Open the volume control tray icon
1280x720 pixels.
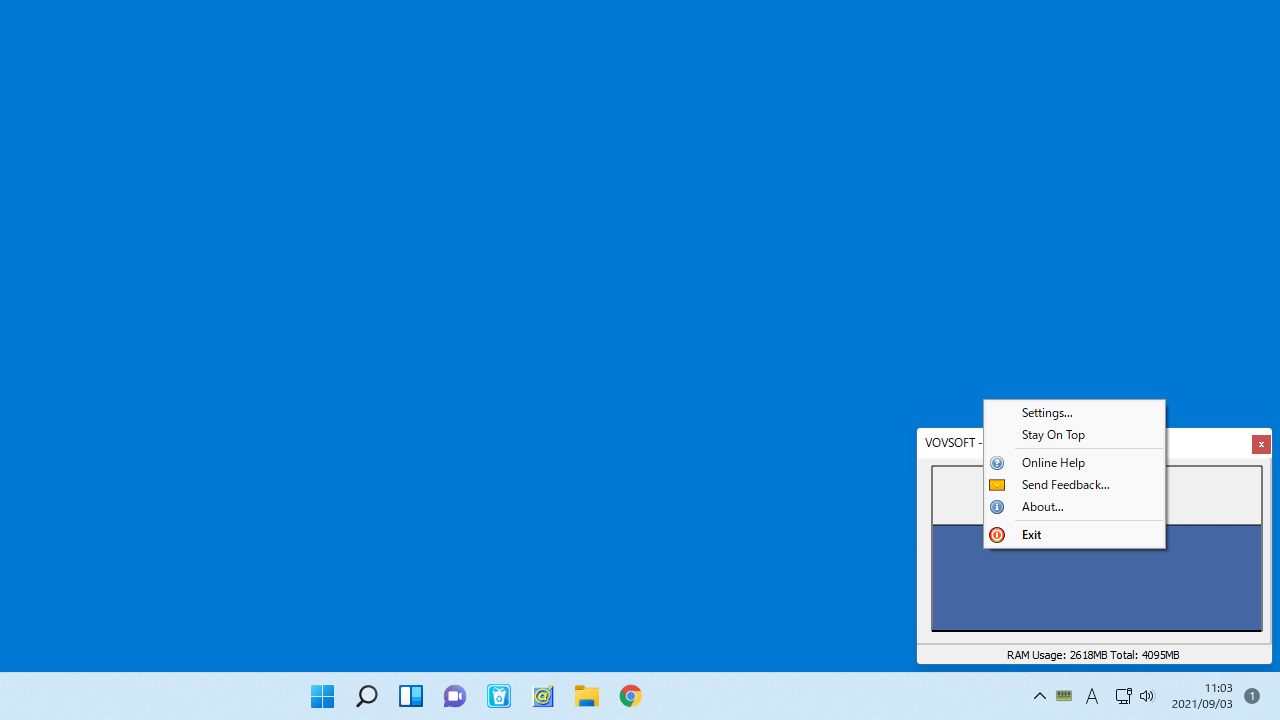tap(1147, 696)
